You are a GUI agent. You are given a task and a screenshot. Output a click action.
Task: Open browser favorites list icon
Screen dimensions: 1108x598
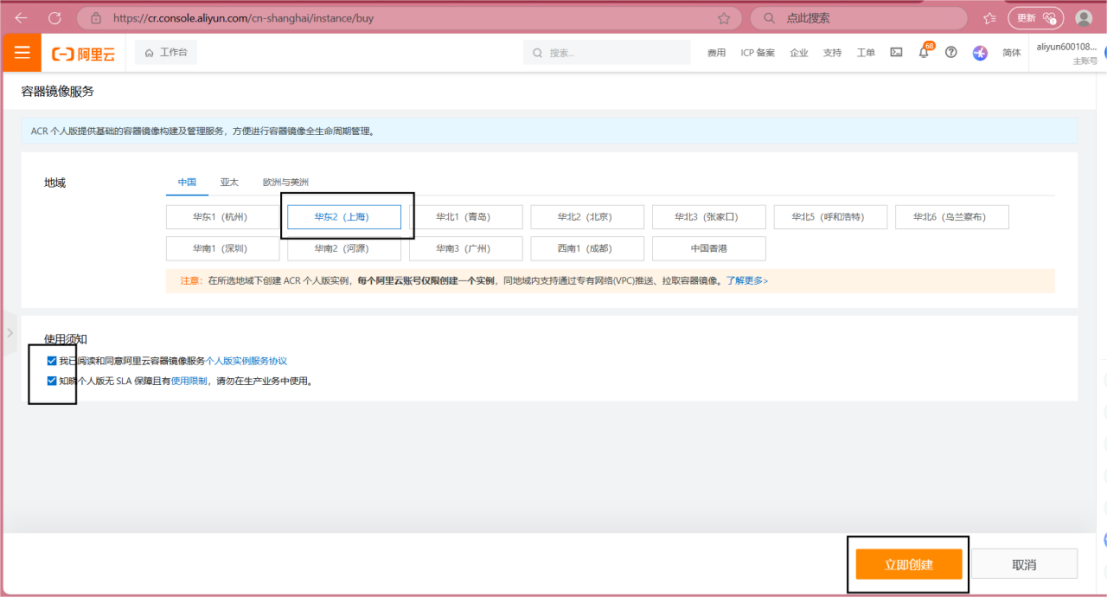pos(989,18)
